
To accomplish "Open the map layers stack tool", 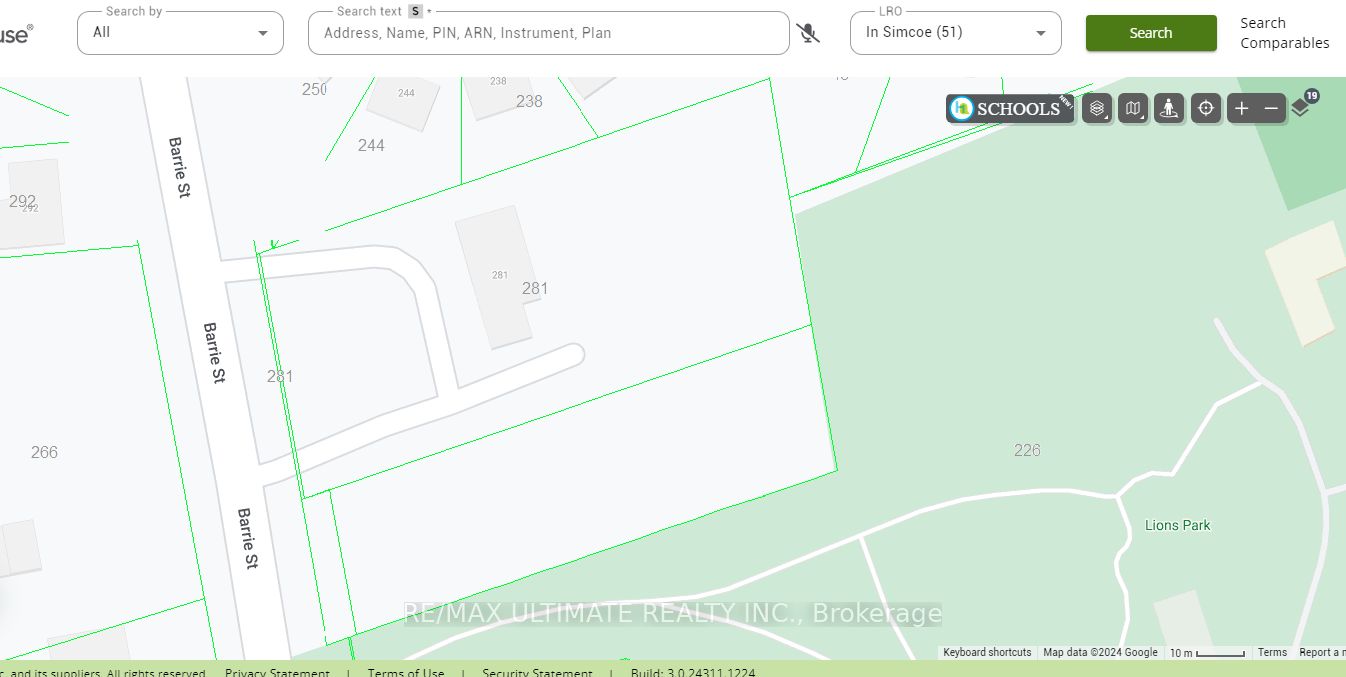I will [1097, 108].
